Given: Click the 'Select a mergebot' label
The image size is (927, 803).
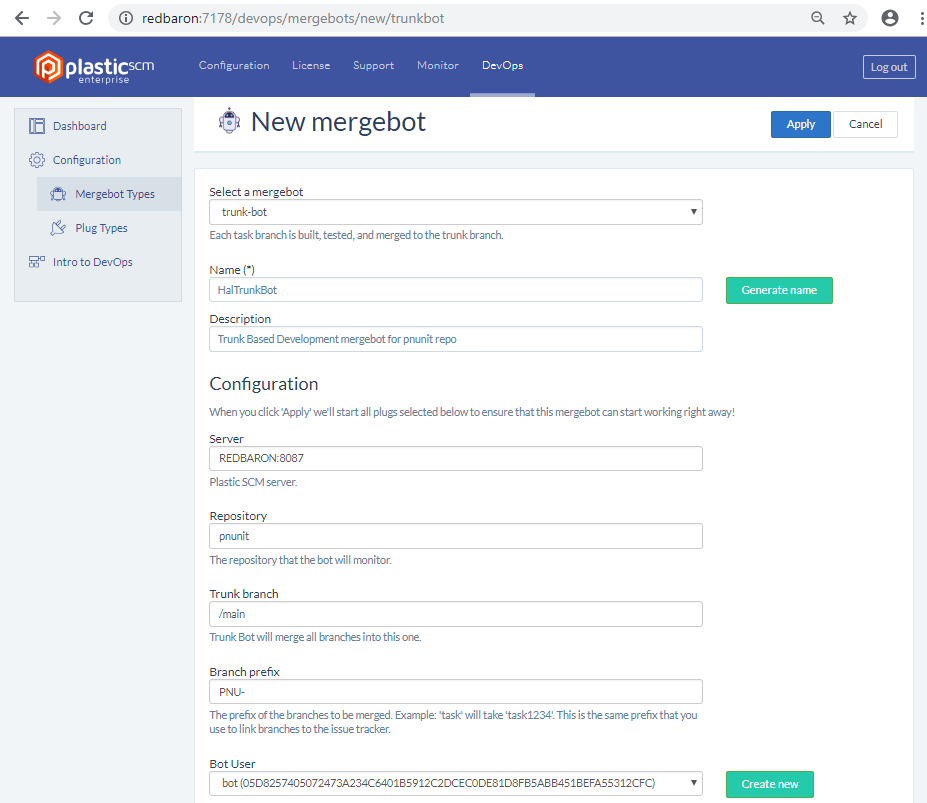Looking at the screenshot, I should pos(256,192).
